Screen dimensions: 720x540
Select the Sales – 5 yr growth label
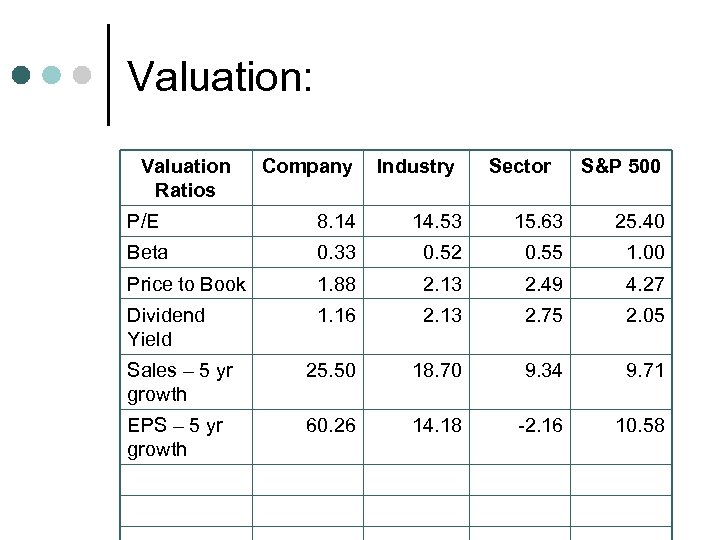[180, 382]
